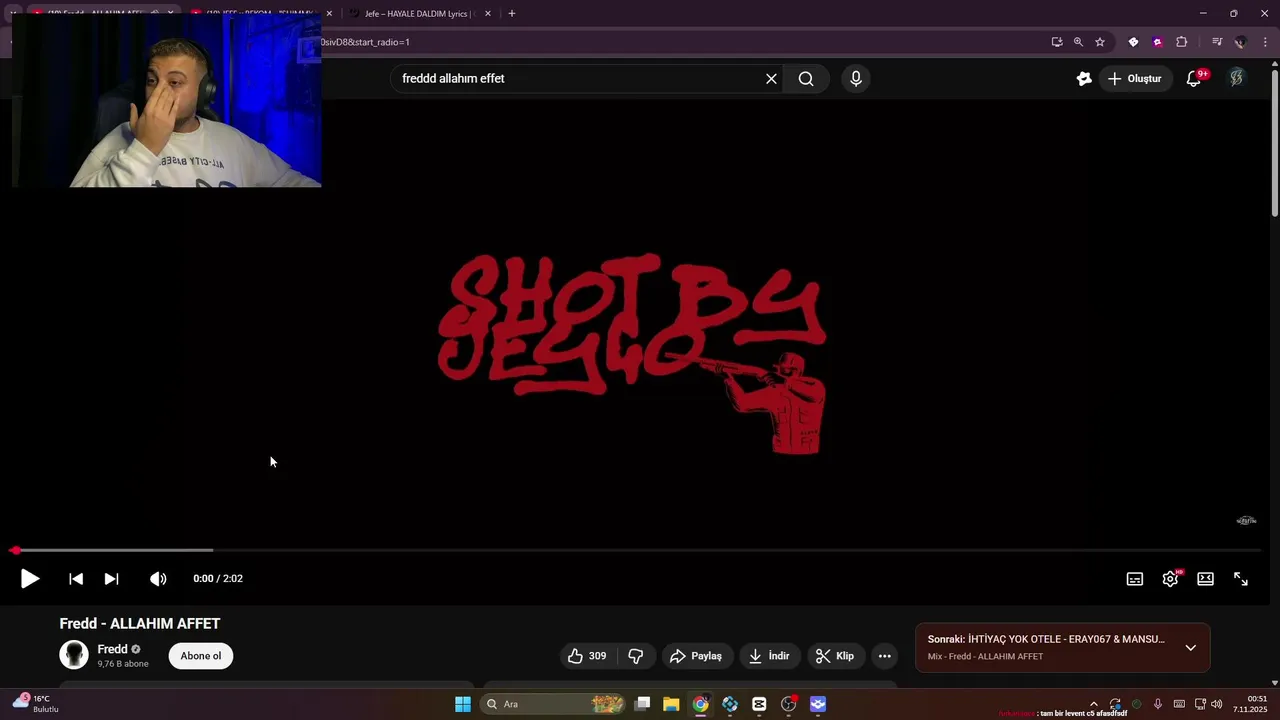Share the video via Paylaş
Viewport: 1280px width, 720px height.
coord(696,656)
